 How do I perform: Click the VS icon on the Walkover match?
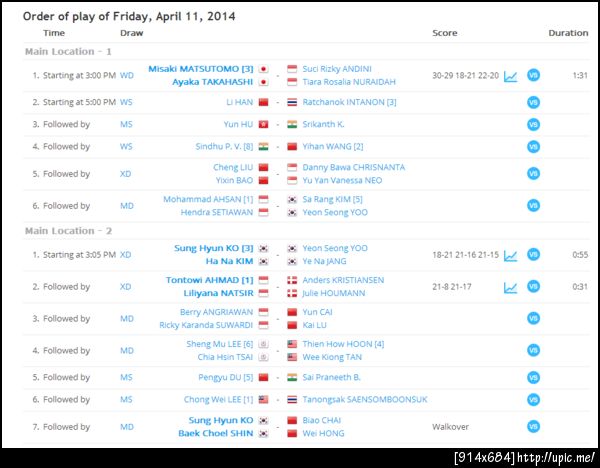tap(533, 427)
